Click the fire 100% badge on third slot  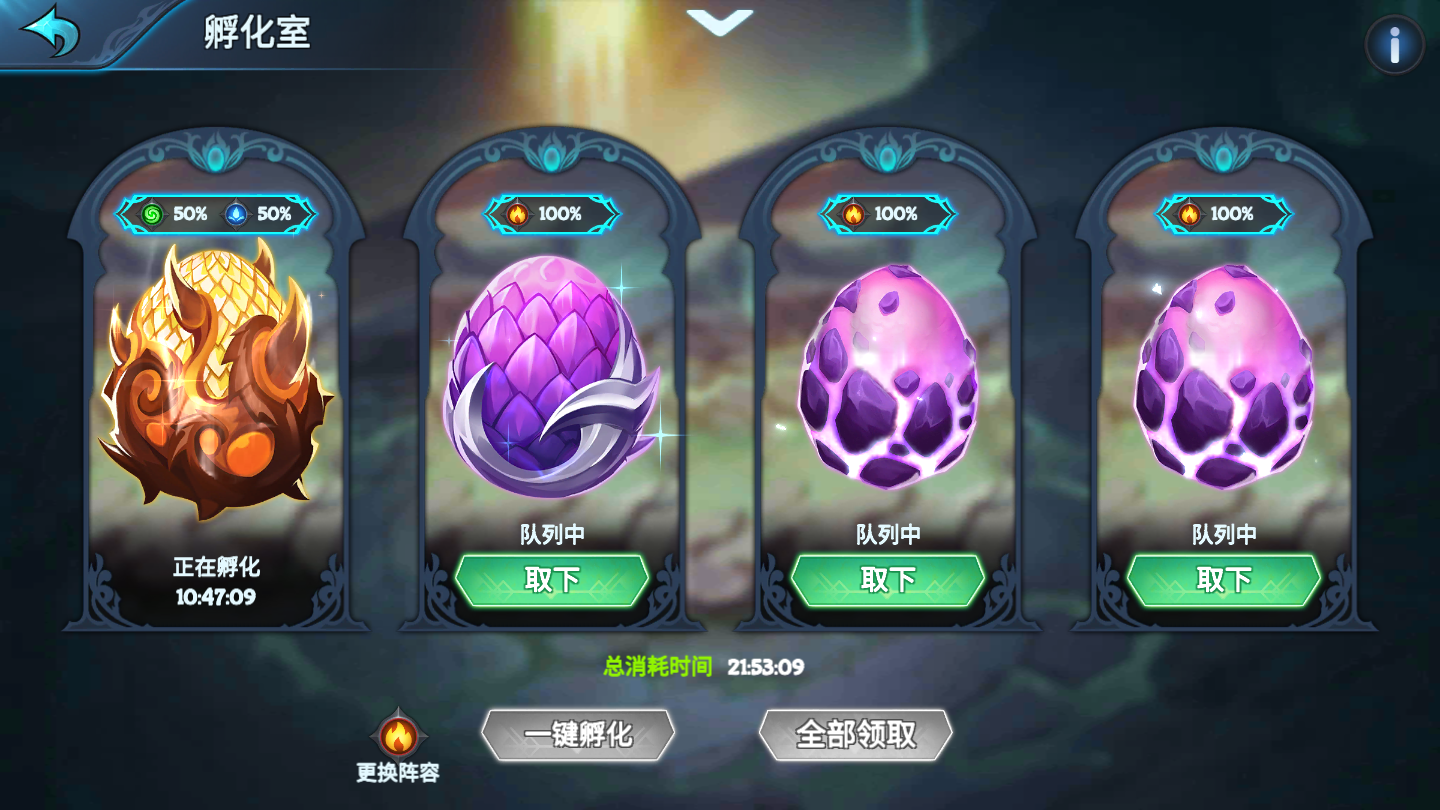pyautogui.click(x=888, y=214)
